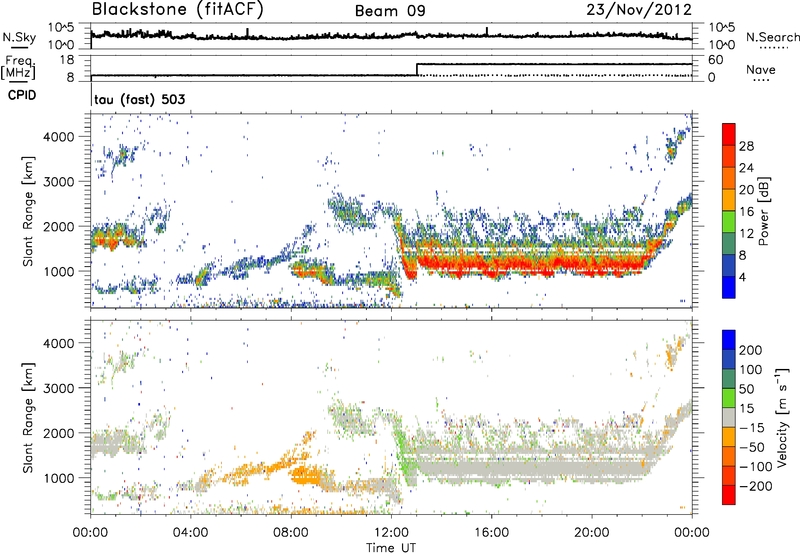Image resolution: width=800 pixels, height=554 pixels.
Task: Click the Nave legend label
Action: coord(761,69)
